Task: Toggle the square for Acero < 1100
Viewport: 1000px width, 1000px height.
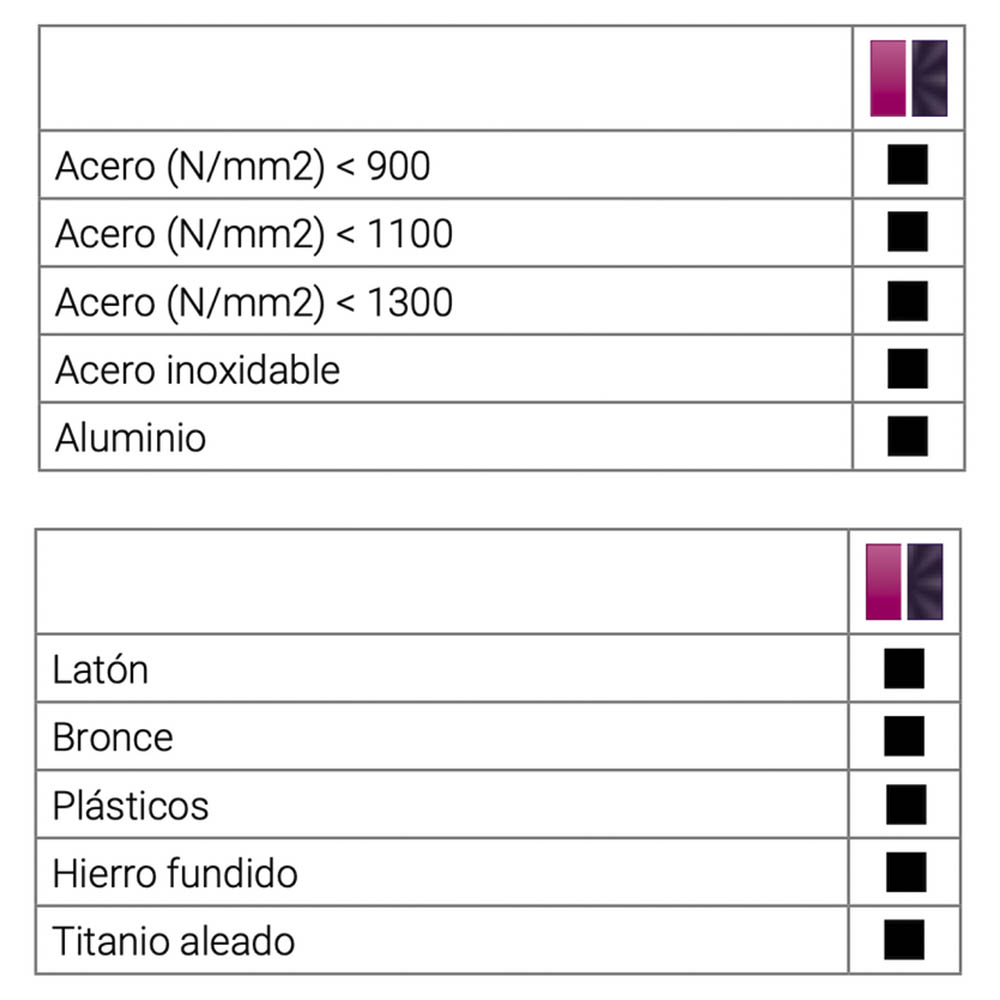Action: (x=907, y=232)
